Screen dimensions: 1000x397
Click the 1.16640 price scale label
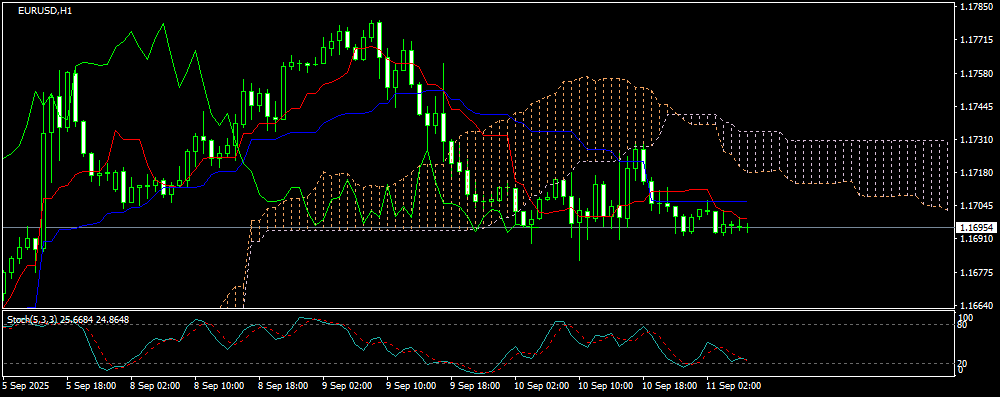pyautogui.click(x=976, y=305)
